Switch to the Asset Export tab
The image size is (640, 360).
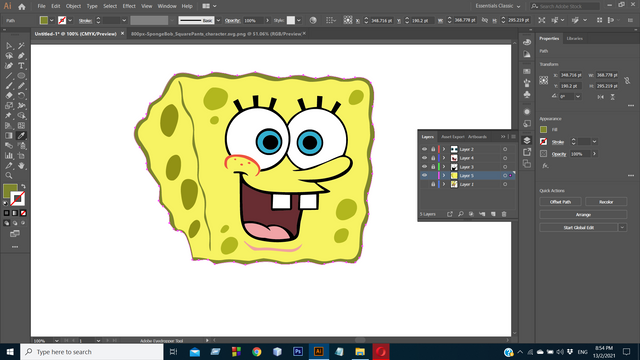pyautogui.click(x=453, y=137)
